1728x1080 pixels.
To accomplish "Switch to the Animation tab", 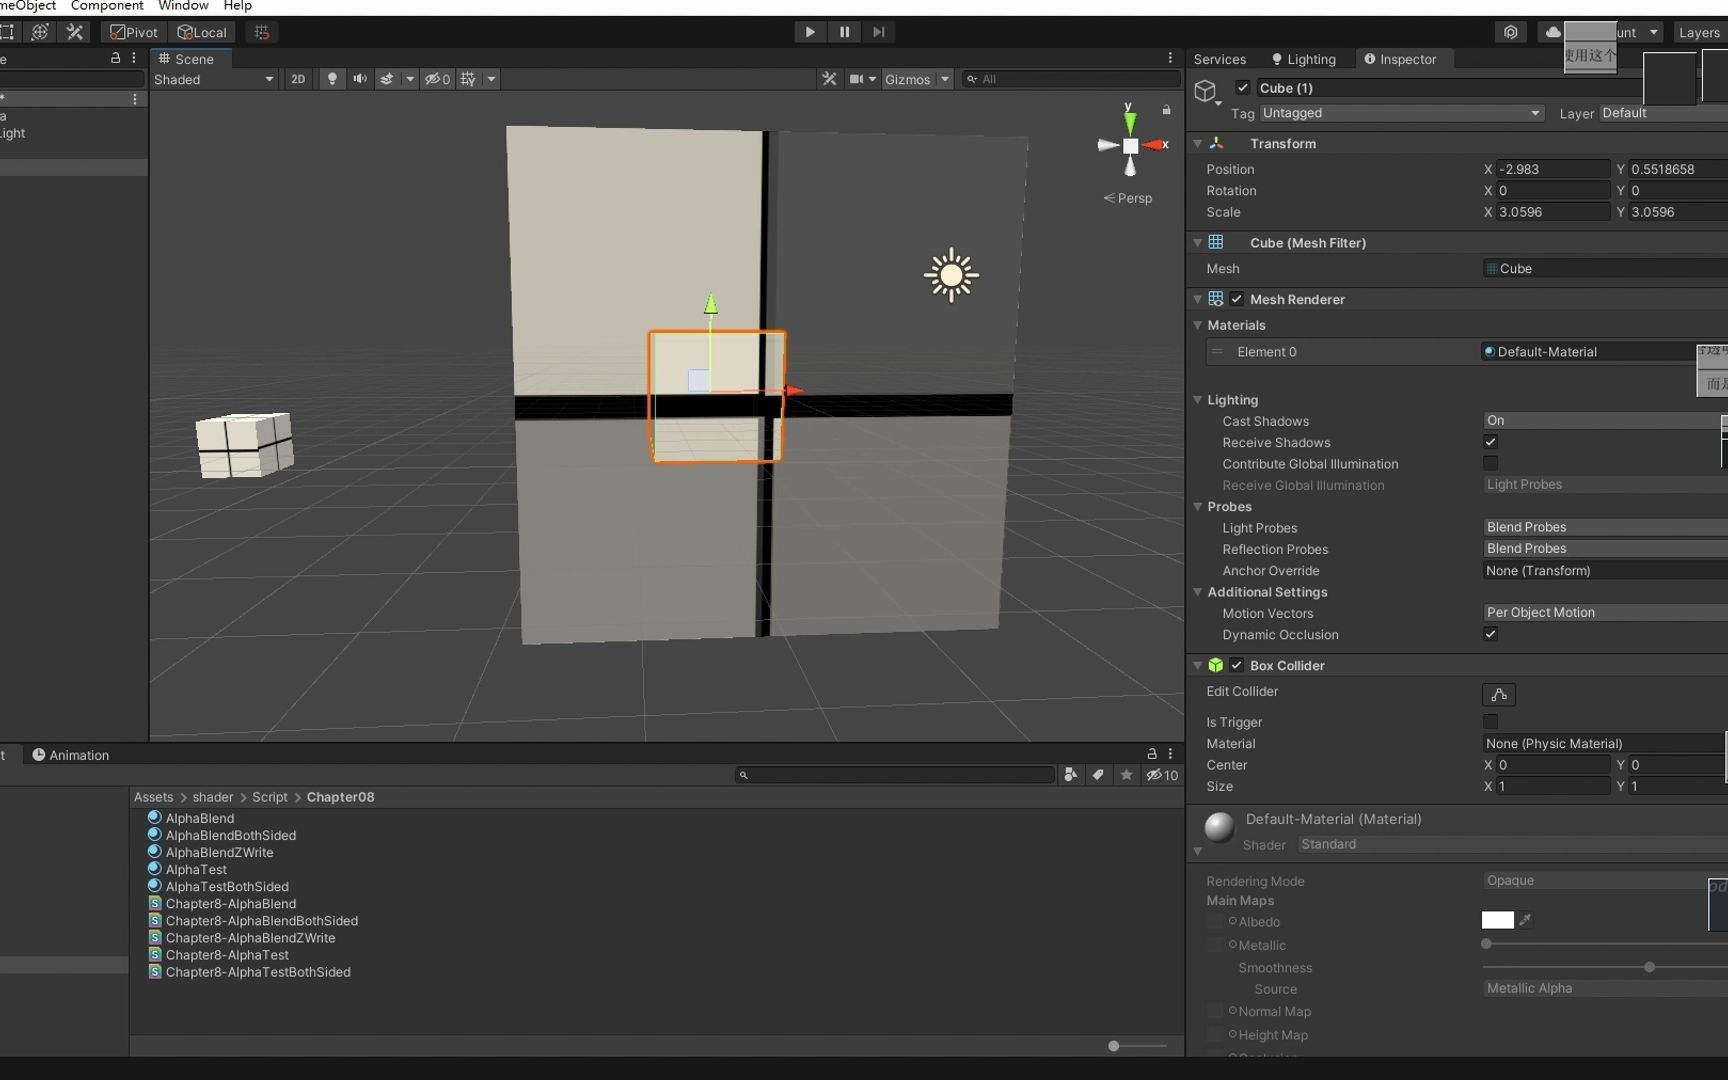I will tap(70, 755).
